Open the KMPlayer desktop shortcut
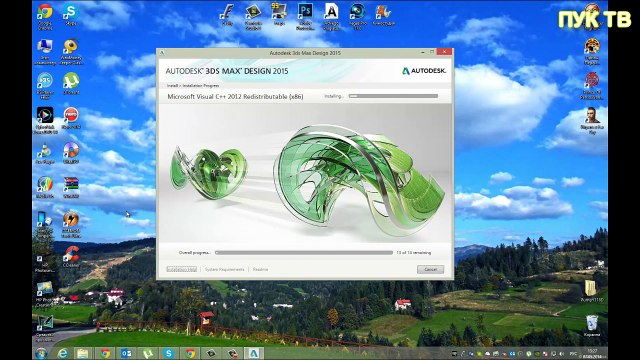 [x=44, y=86]
